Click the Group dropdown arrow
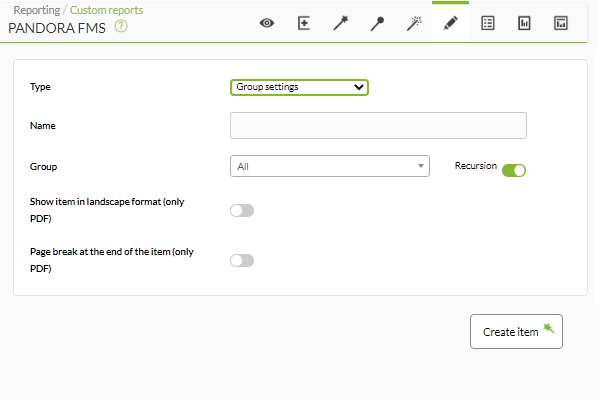 (421, 166)
